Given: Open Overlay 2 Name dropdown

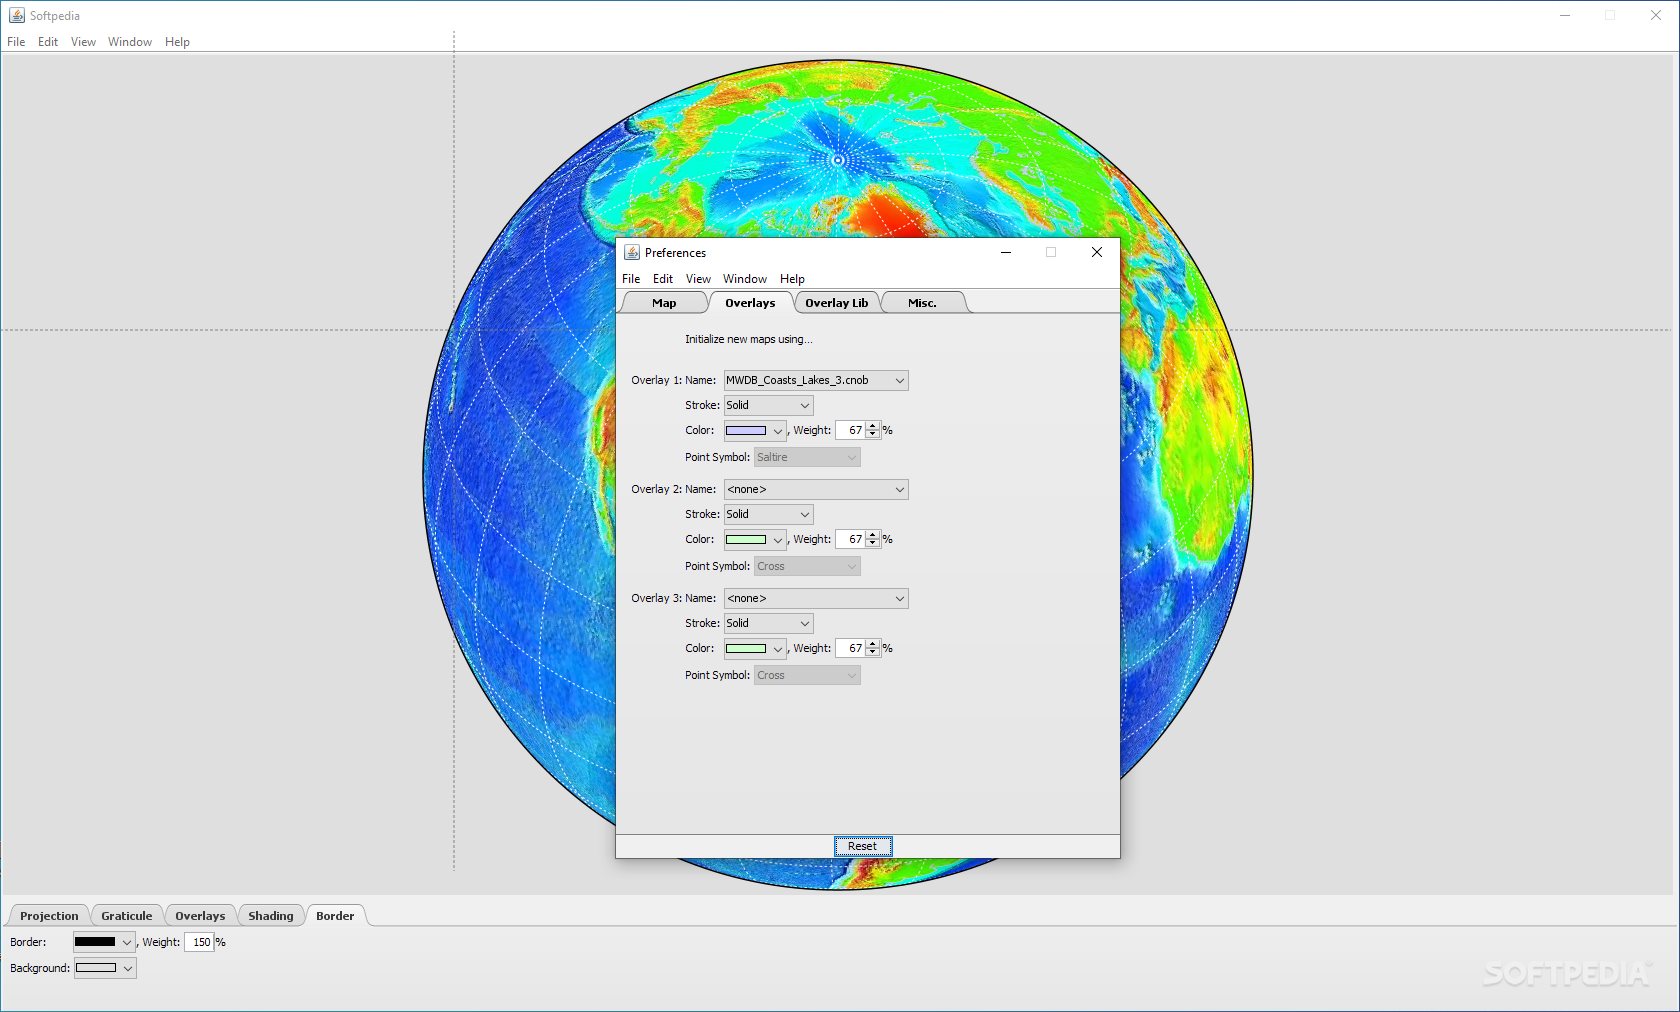Looking at the screenshot, I should [816, 489].
